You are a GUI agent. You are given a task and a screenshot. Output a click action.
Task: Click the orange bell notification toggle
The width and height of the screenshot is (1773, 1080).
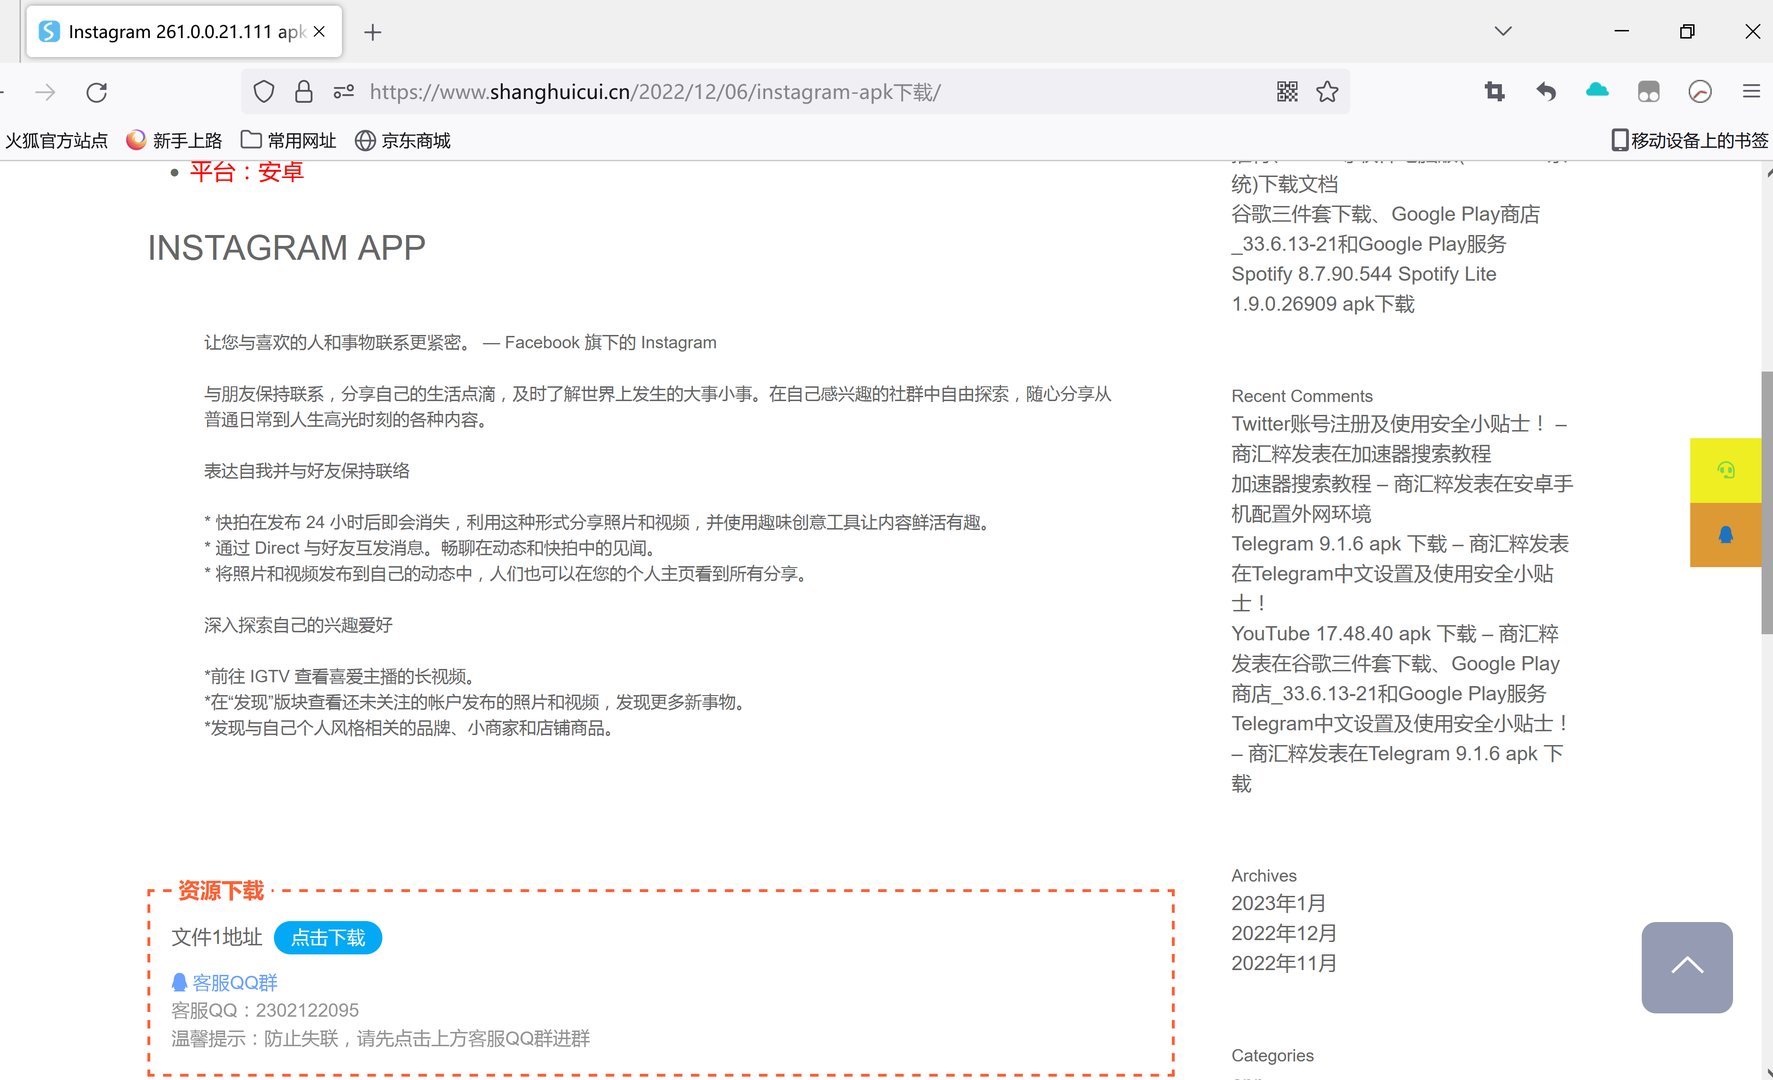click(1725, 534)
